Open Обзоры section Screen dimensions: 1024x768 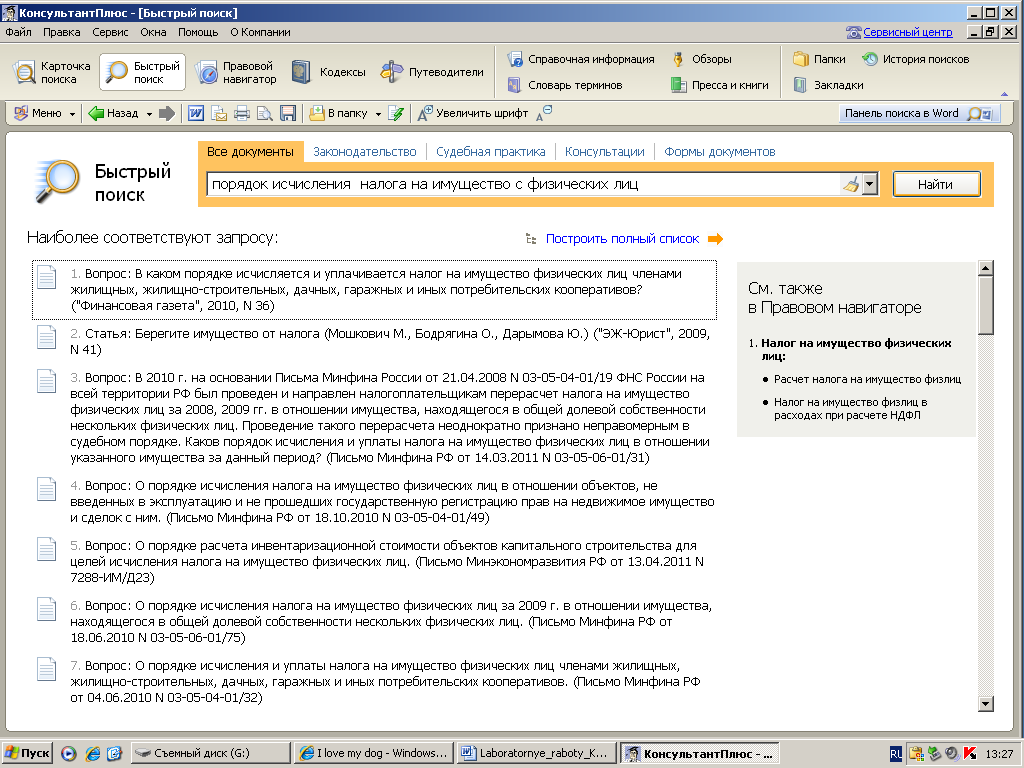pos(702,59)
